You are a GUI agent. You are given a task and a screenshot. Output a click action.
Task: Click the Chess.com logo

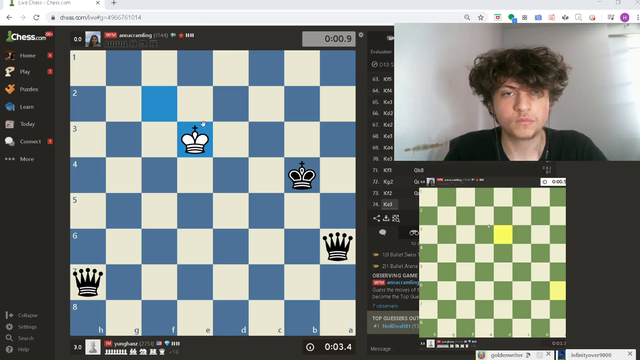click(x=26, y=37)
